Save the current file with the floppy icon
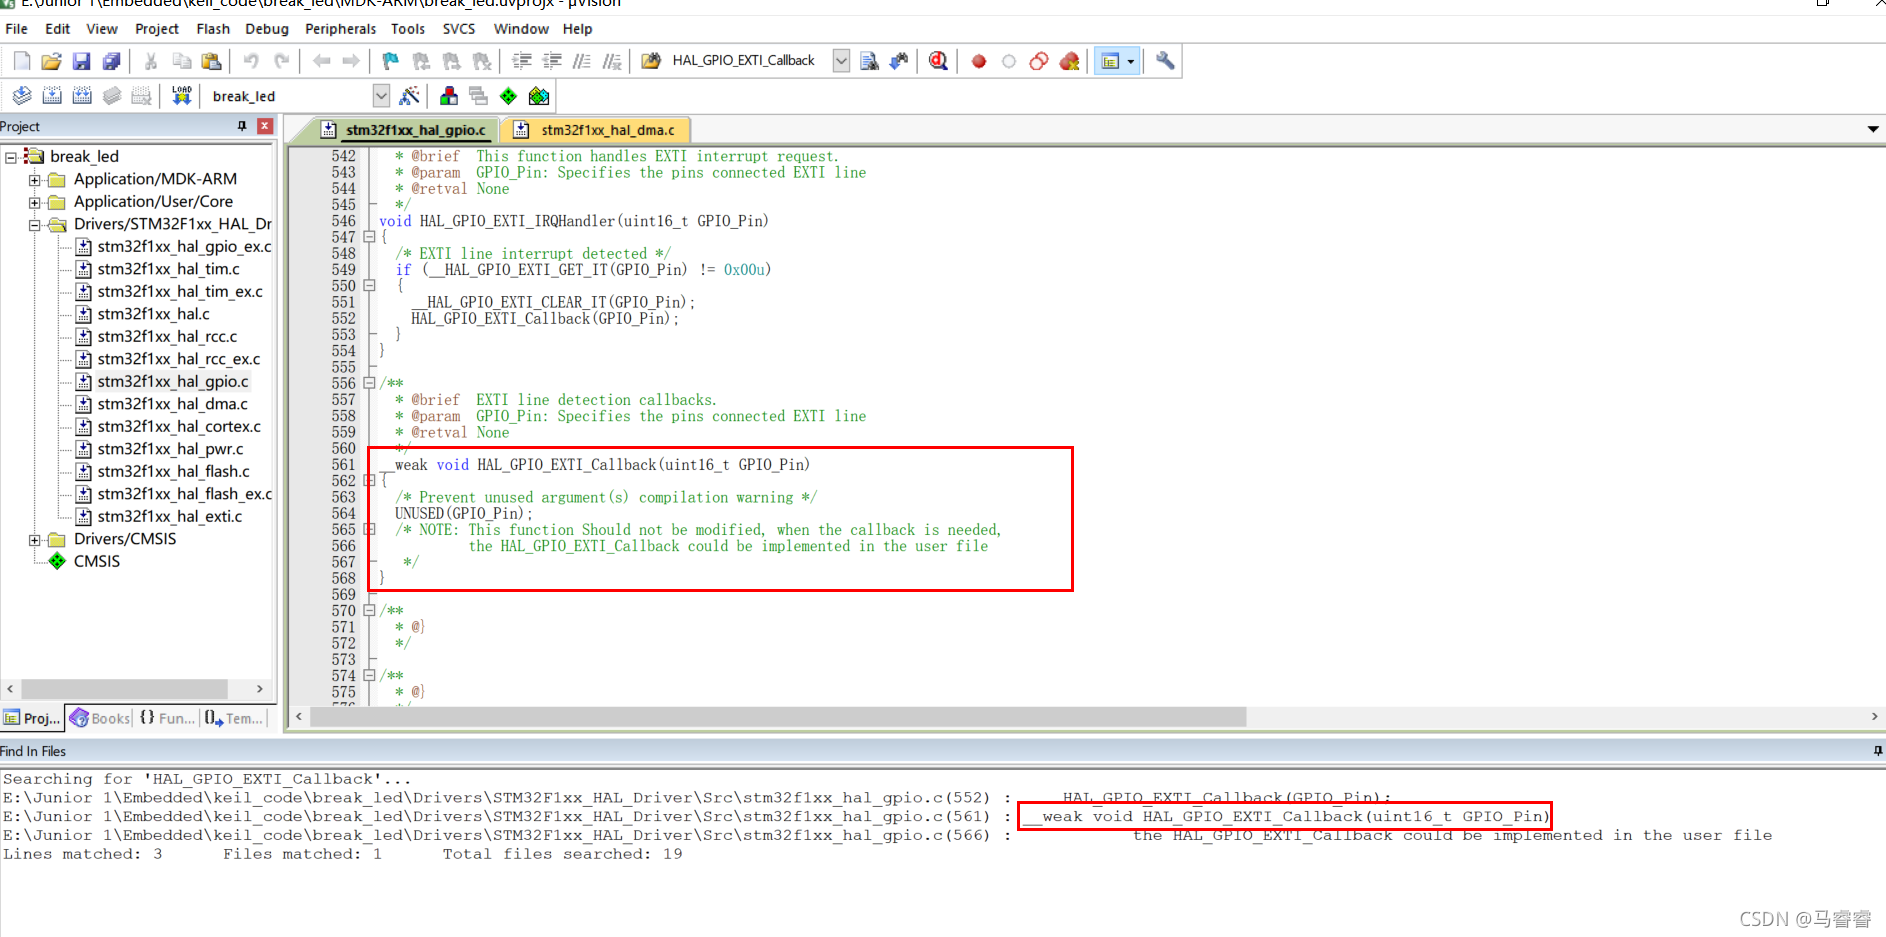Screen dimensions: 1886x937 pos(82,61)
